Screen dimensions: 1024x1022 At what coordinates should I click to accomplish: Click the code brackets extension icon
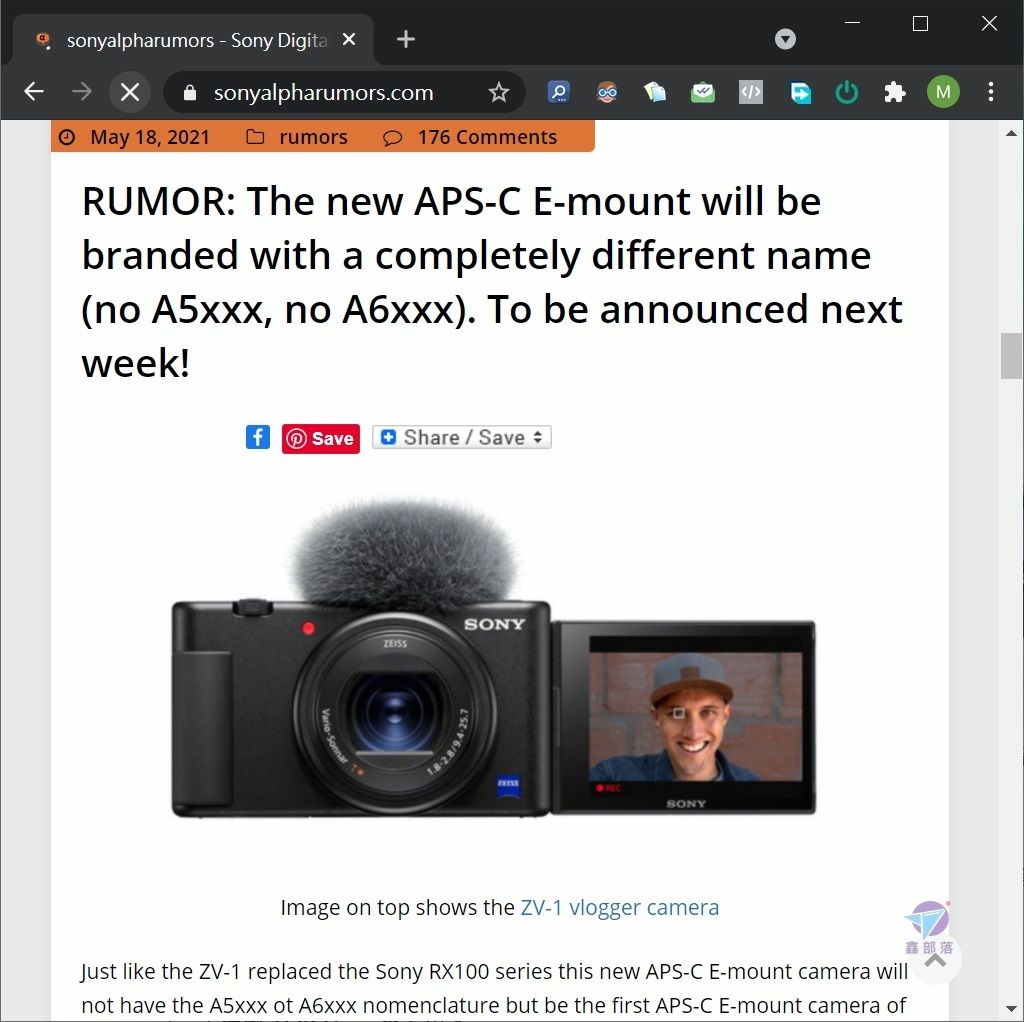point(751,92)
